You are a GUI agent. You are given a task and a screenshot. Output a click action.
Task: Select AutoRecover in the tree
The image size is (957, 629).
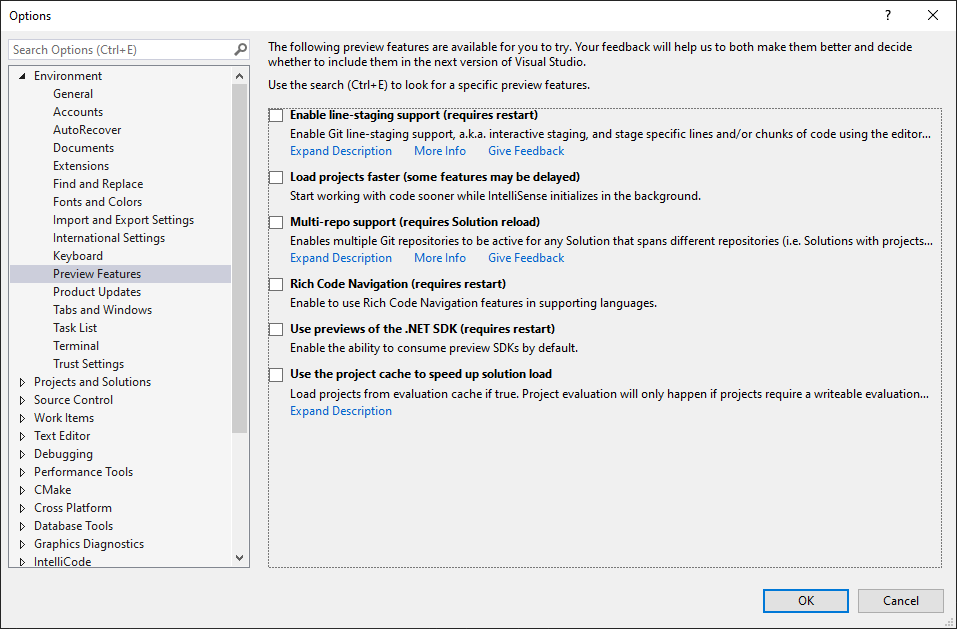(x=87, y=130)
